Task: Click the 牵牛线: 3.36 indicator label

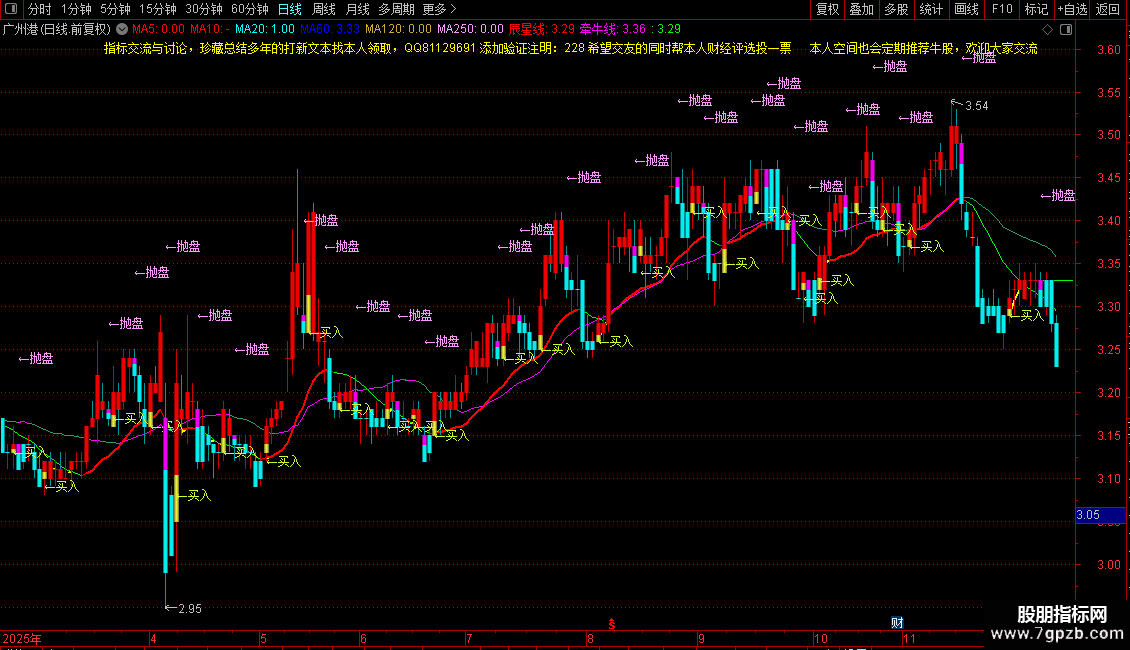Action: pos(613,29)
